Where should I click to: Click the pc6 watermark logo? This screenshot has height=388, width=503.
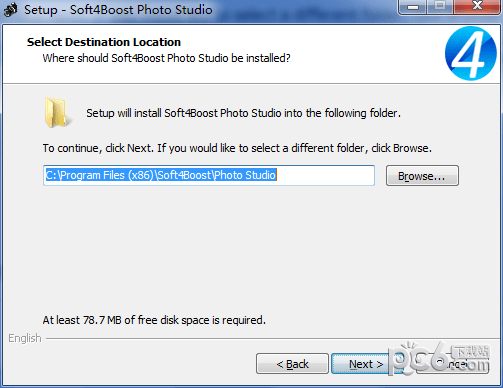click(x=439, y=358)
